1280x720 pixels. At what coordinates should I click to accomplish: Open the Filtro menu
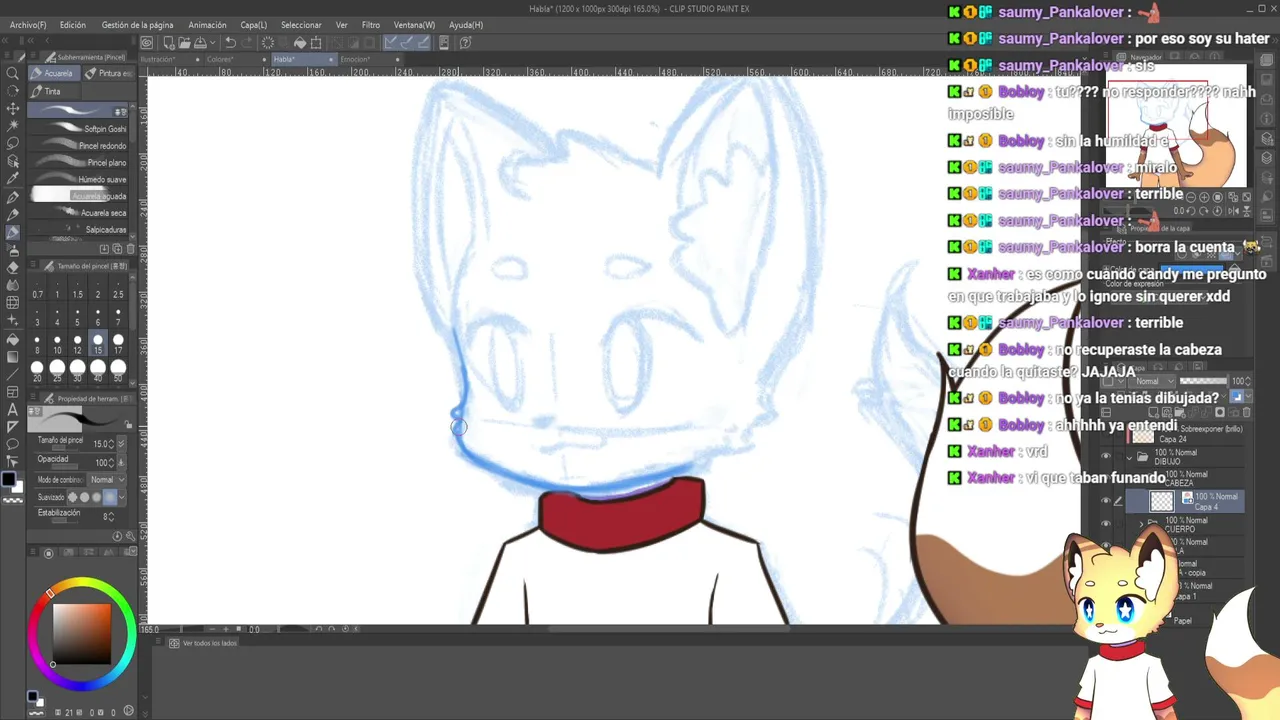coord(371,25)
